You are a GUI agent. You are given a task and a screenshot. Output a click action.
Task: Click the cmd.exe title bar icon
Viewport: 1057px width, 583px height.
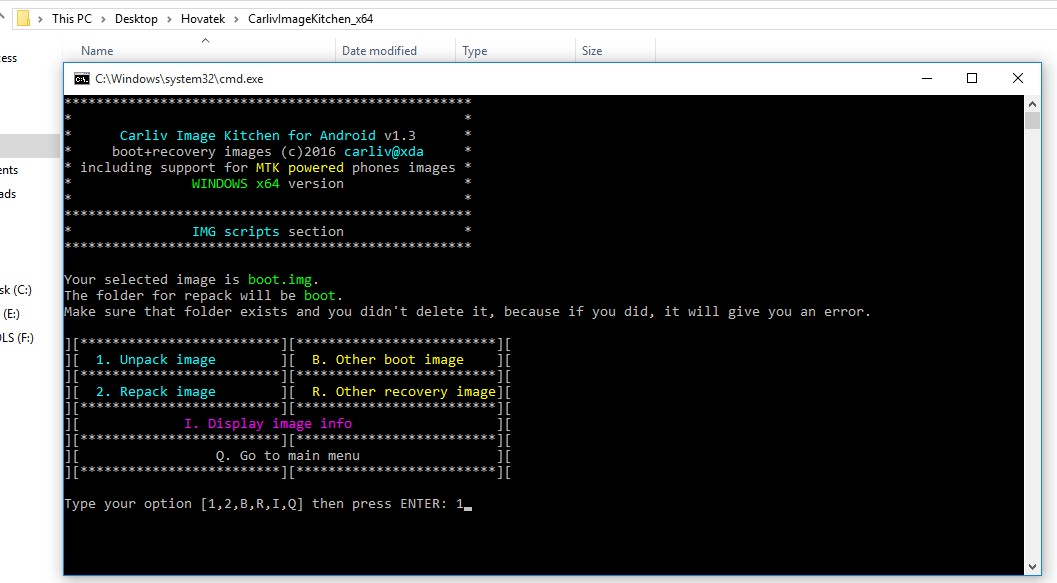click(82, 79)
